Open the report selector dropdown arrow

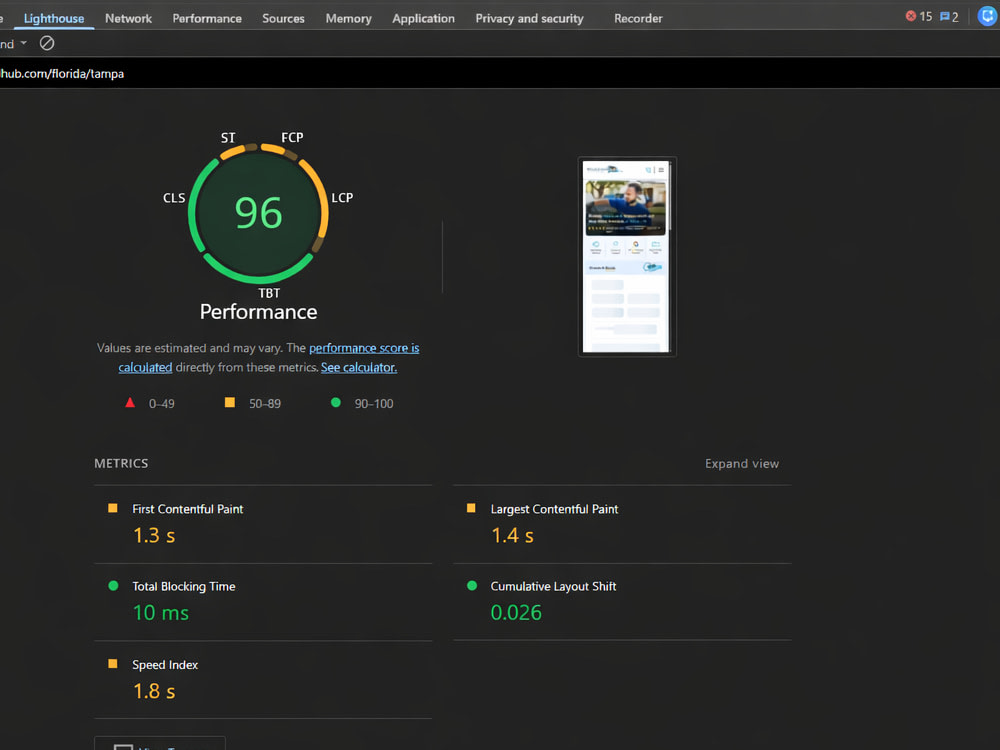click(24, 43)
